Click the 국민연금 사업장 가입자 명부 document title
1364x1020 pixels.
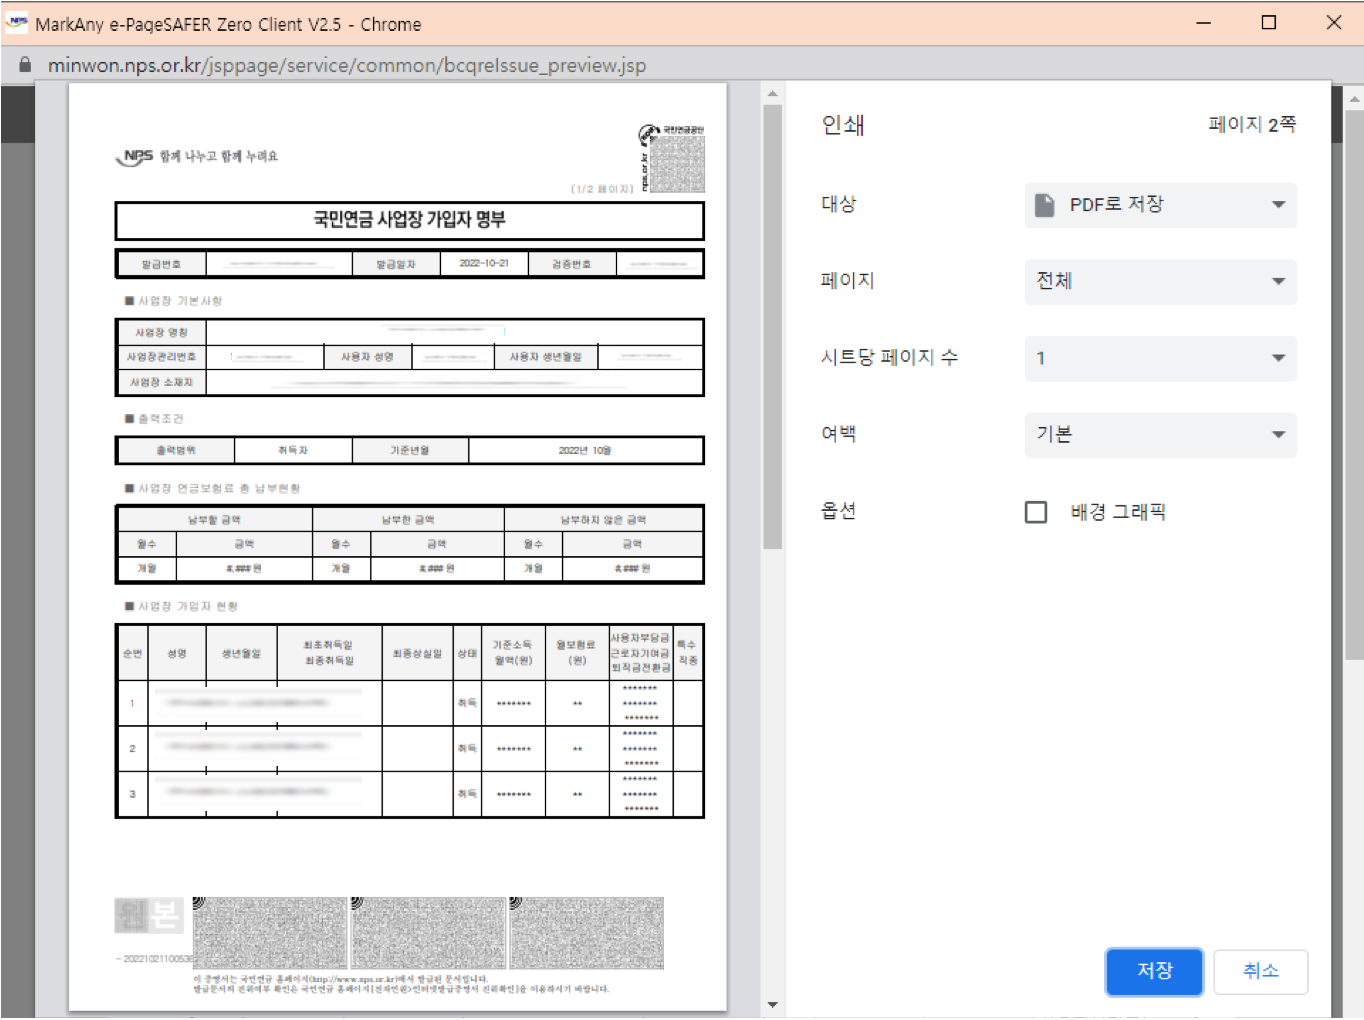click(x=410, y=221)
